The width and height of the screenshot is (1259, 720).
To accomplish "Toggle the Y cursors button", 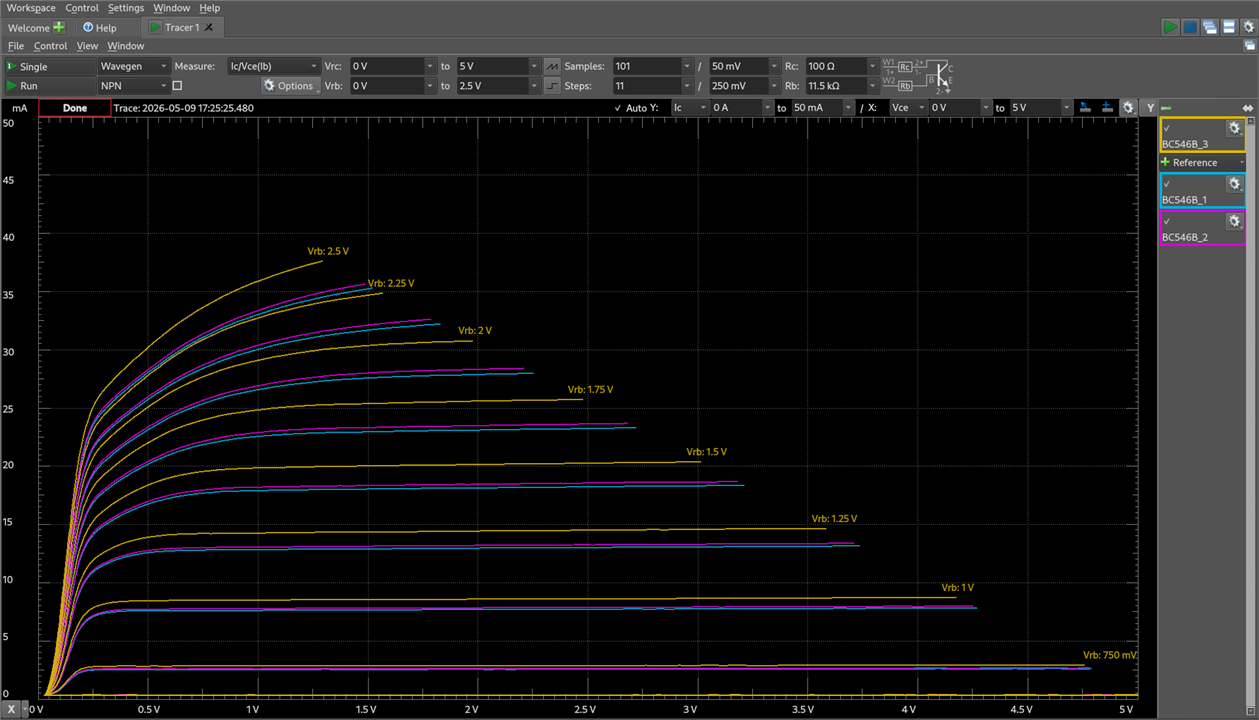I will [x=1150, y=107].
